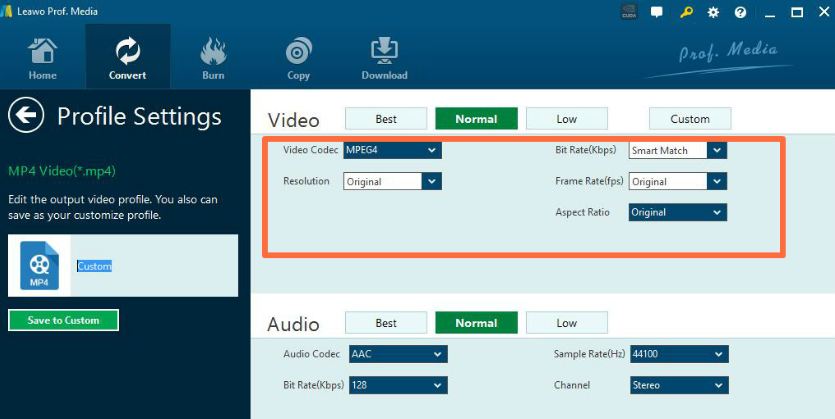
Task: Click the Sample Rate(Hz) label
Action: point(590,354)
